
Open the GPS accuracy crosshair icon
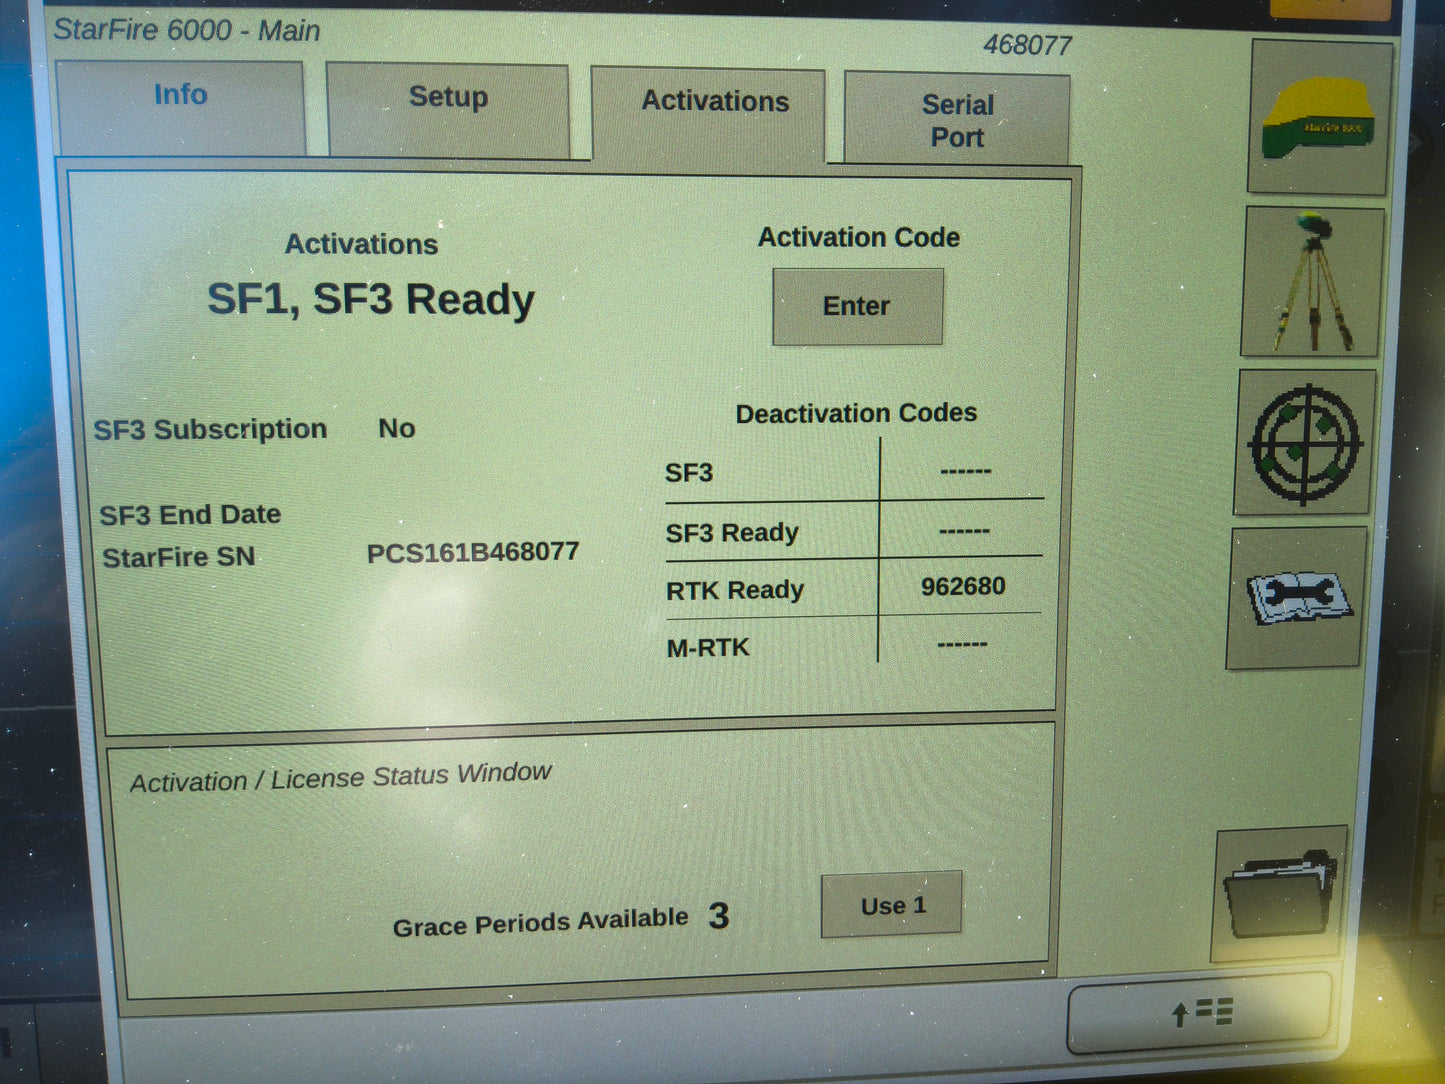[x=1301, y=443]
